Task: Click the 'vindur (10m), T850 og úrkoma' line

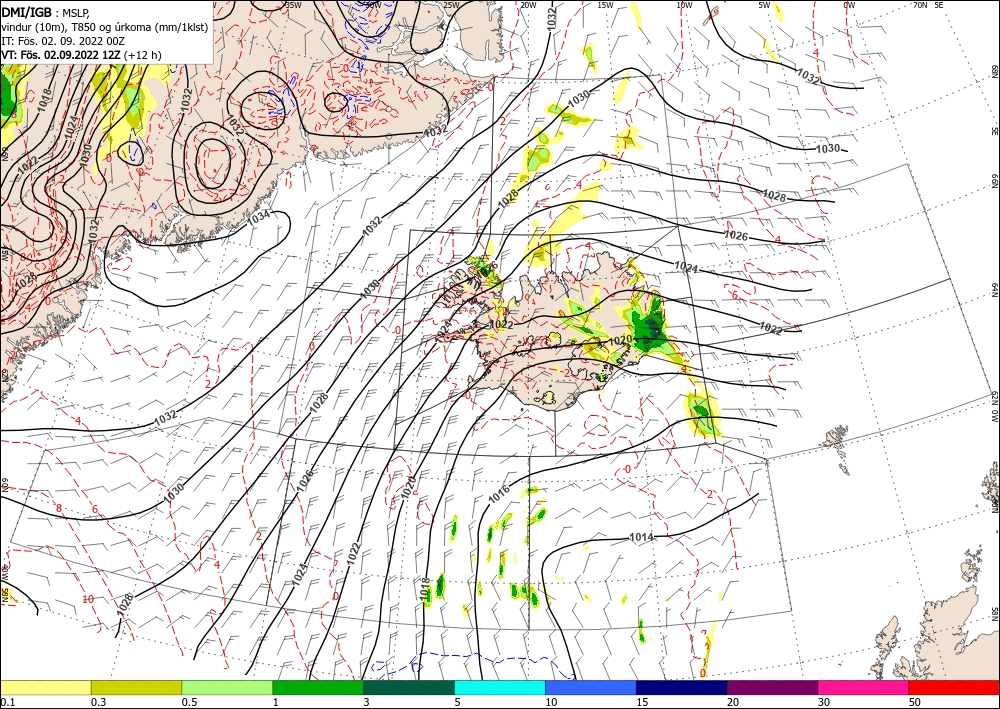Action: pos(105,27)
